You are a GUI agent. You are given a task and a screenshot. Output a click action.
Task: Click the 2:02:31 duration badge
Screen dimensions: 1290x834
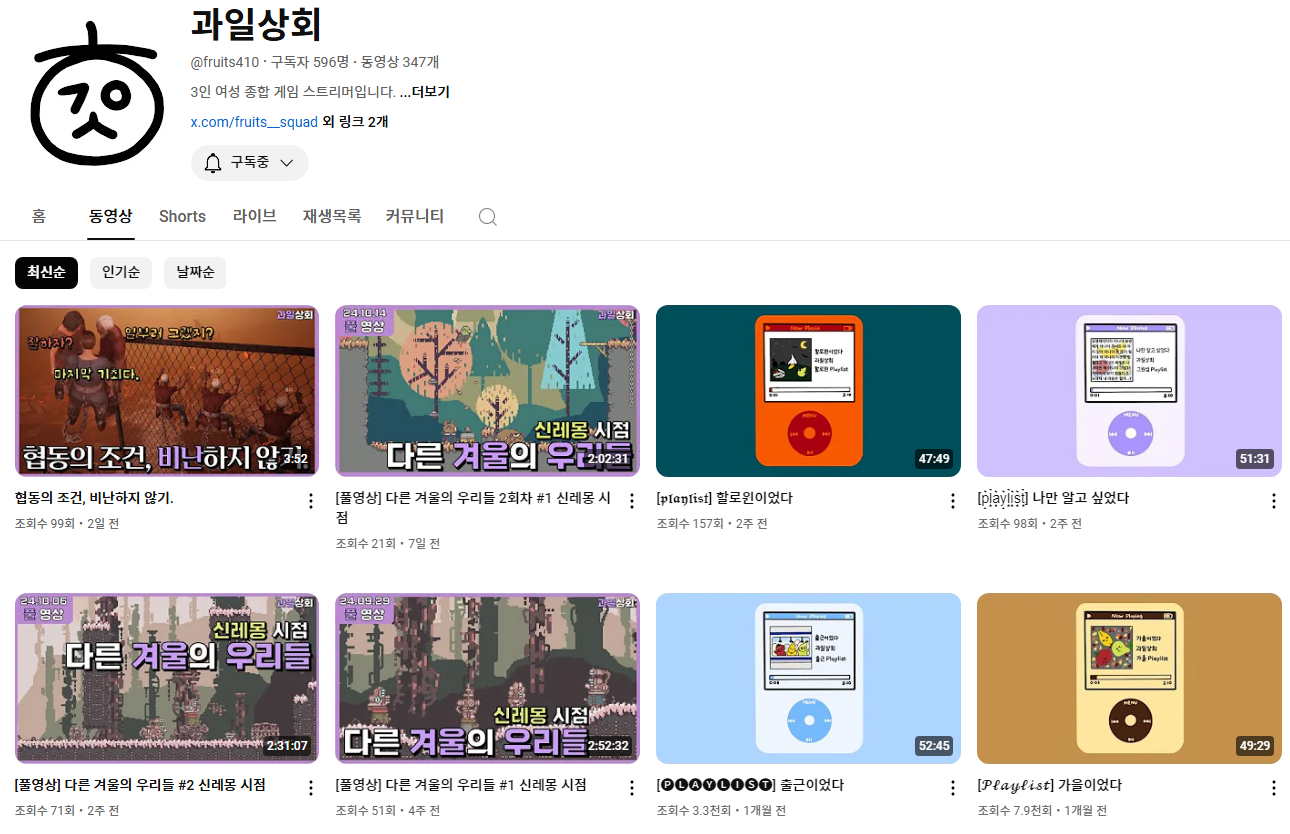[x=607, y=459]
